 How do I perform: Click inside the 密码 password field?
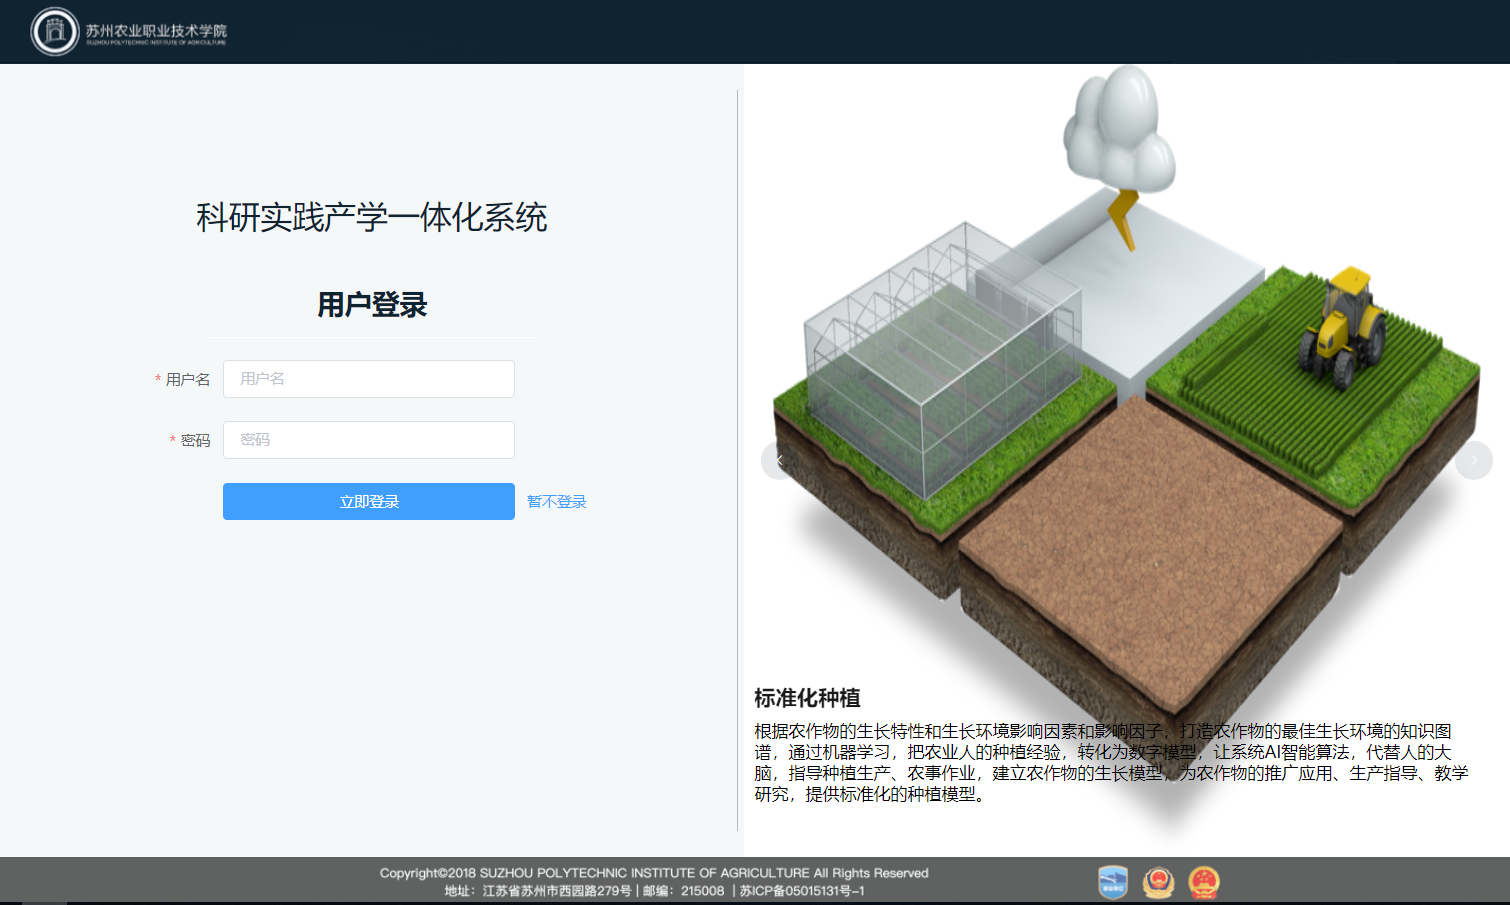click(x=368, y=440)
